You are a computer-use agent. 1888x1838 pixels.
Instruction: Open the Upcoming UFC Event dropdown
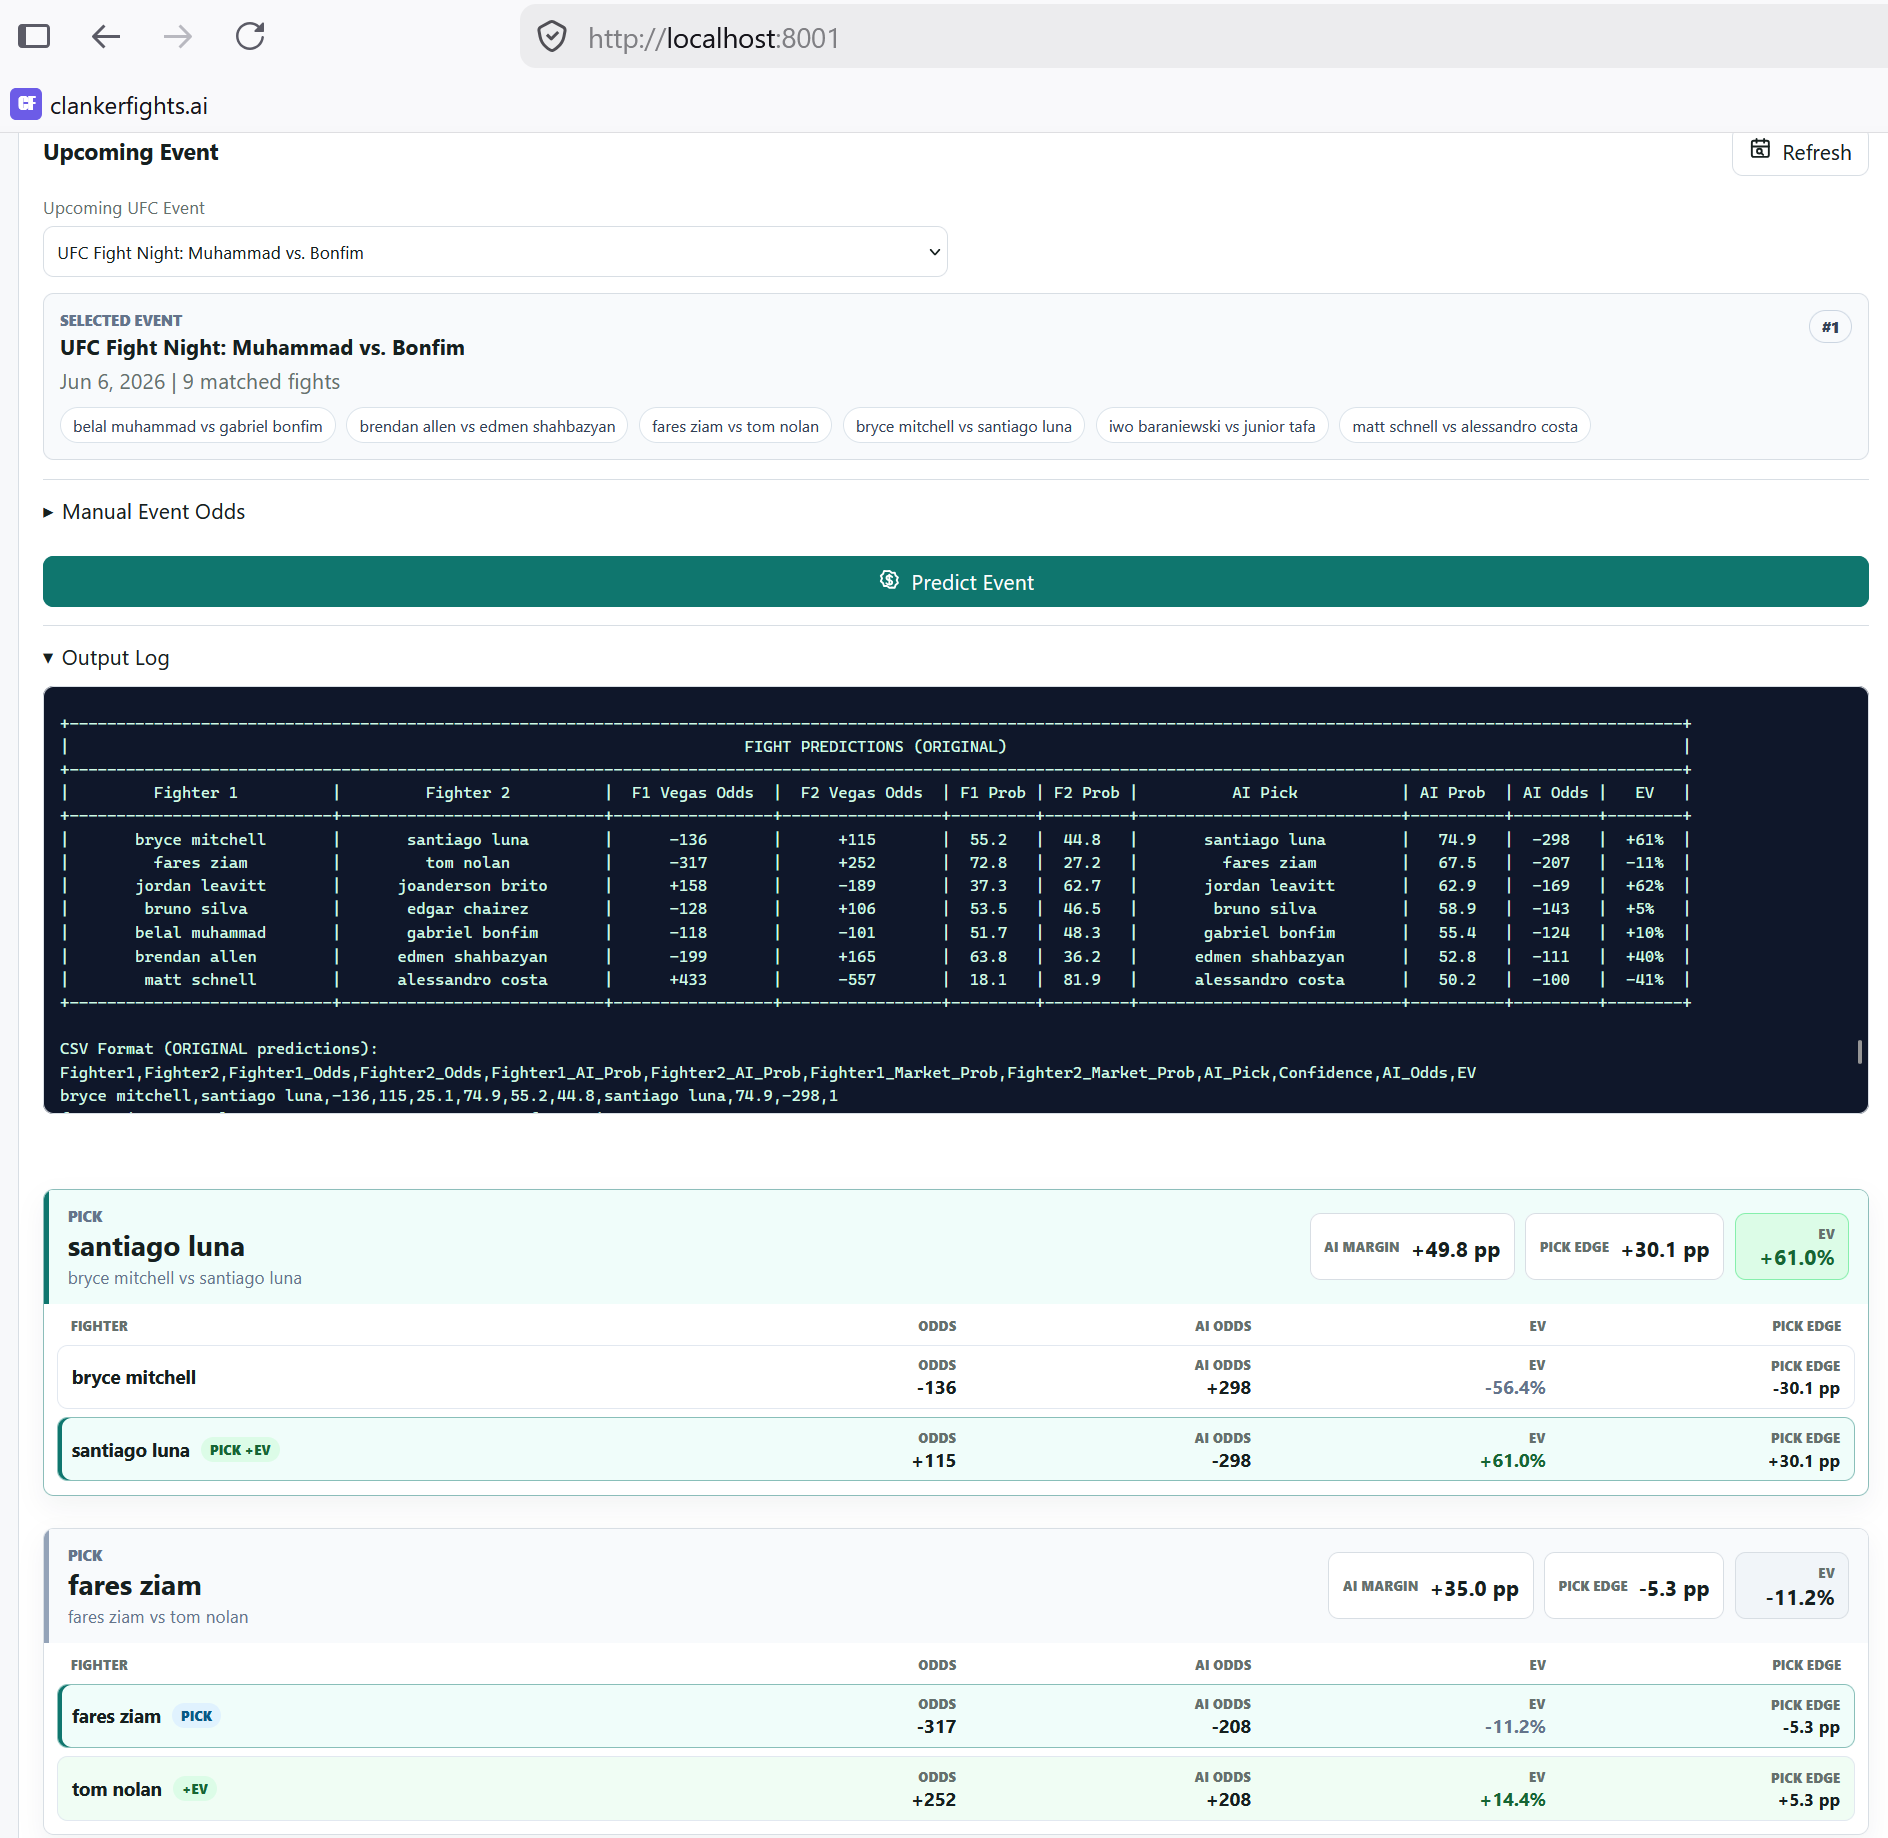(x=495, y=252)
